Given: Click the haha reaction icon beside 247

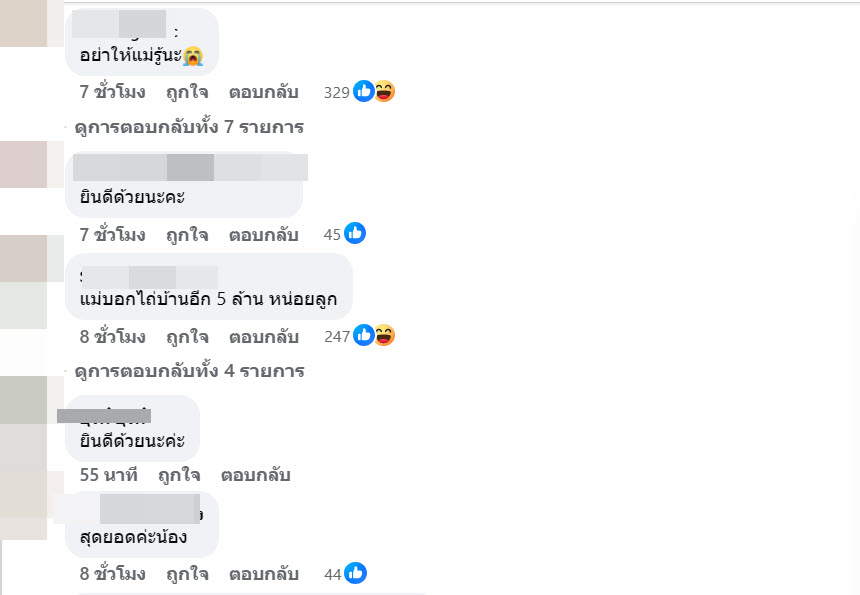Looking at the screenshot, I should click(384, 336).
